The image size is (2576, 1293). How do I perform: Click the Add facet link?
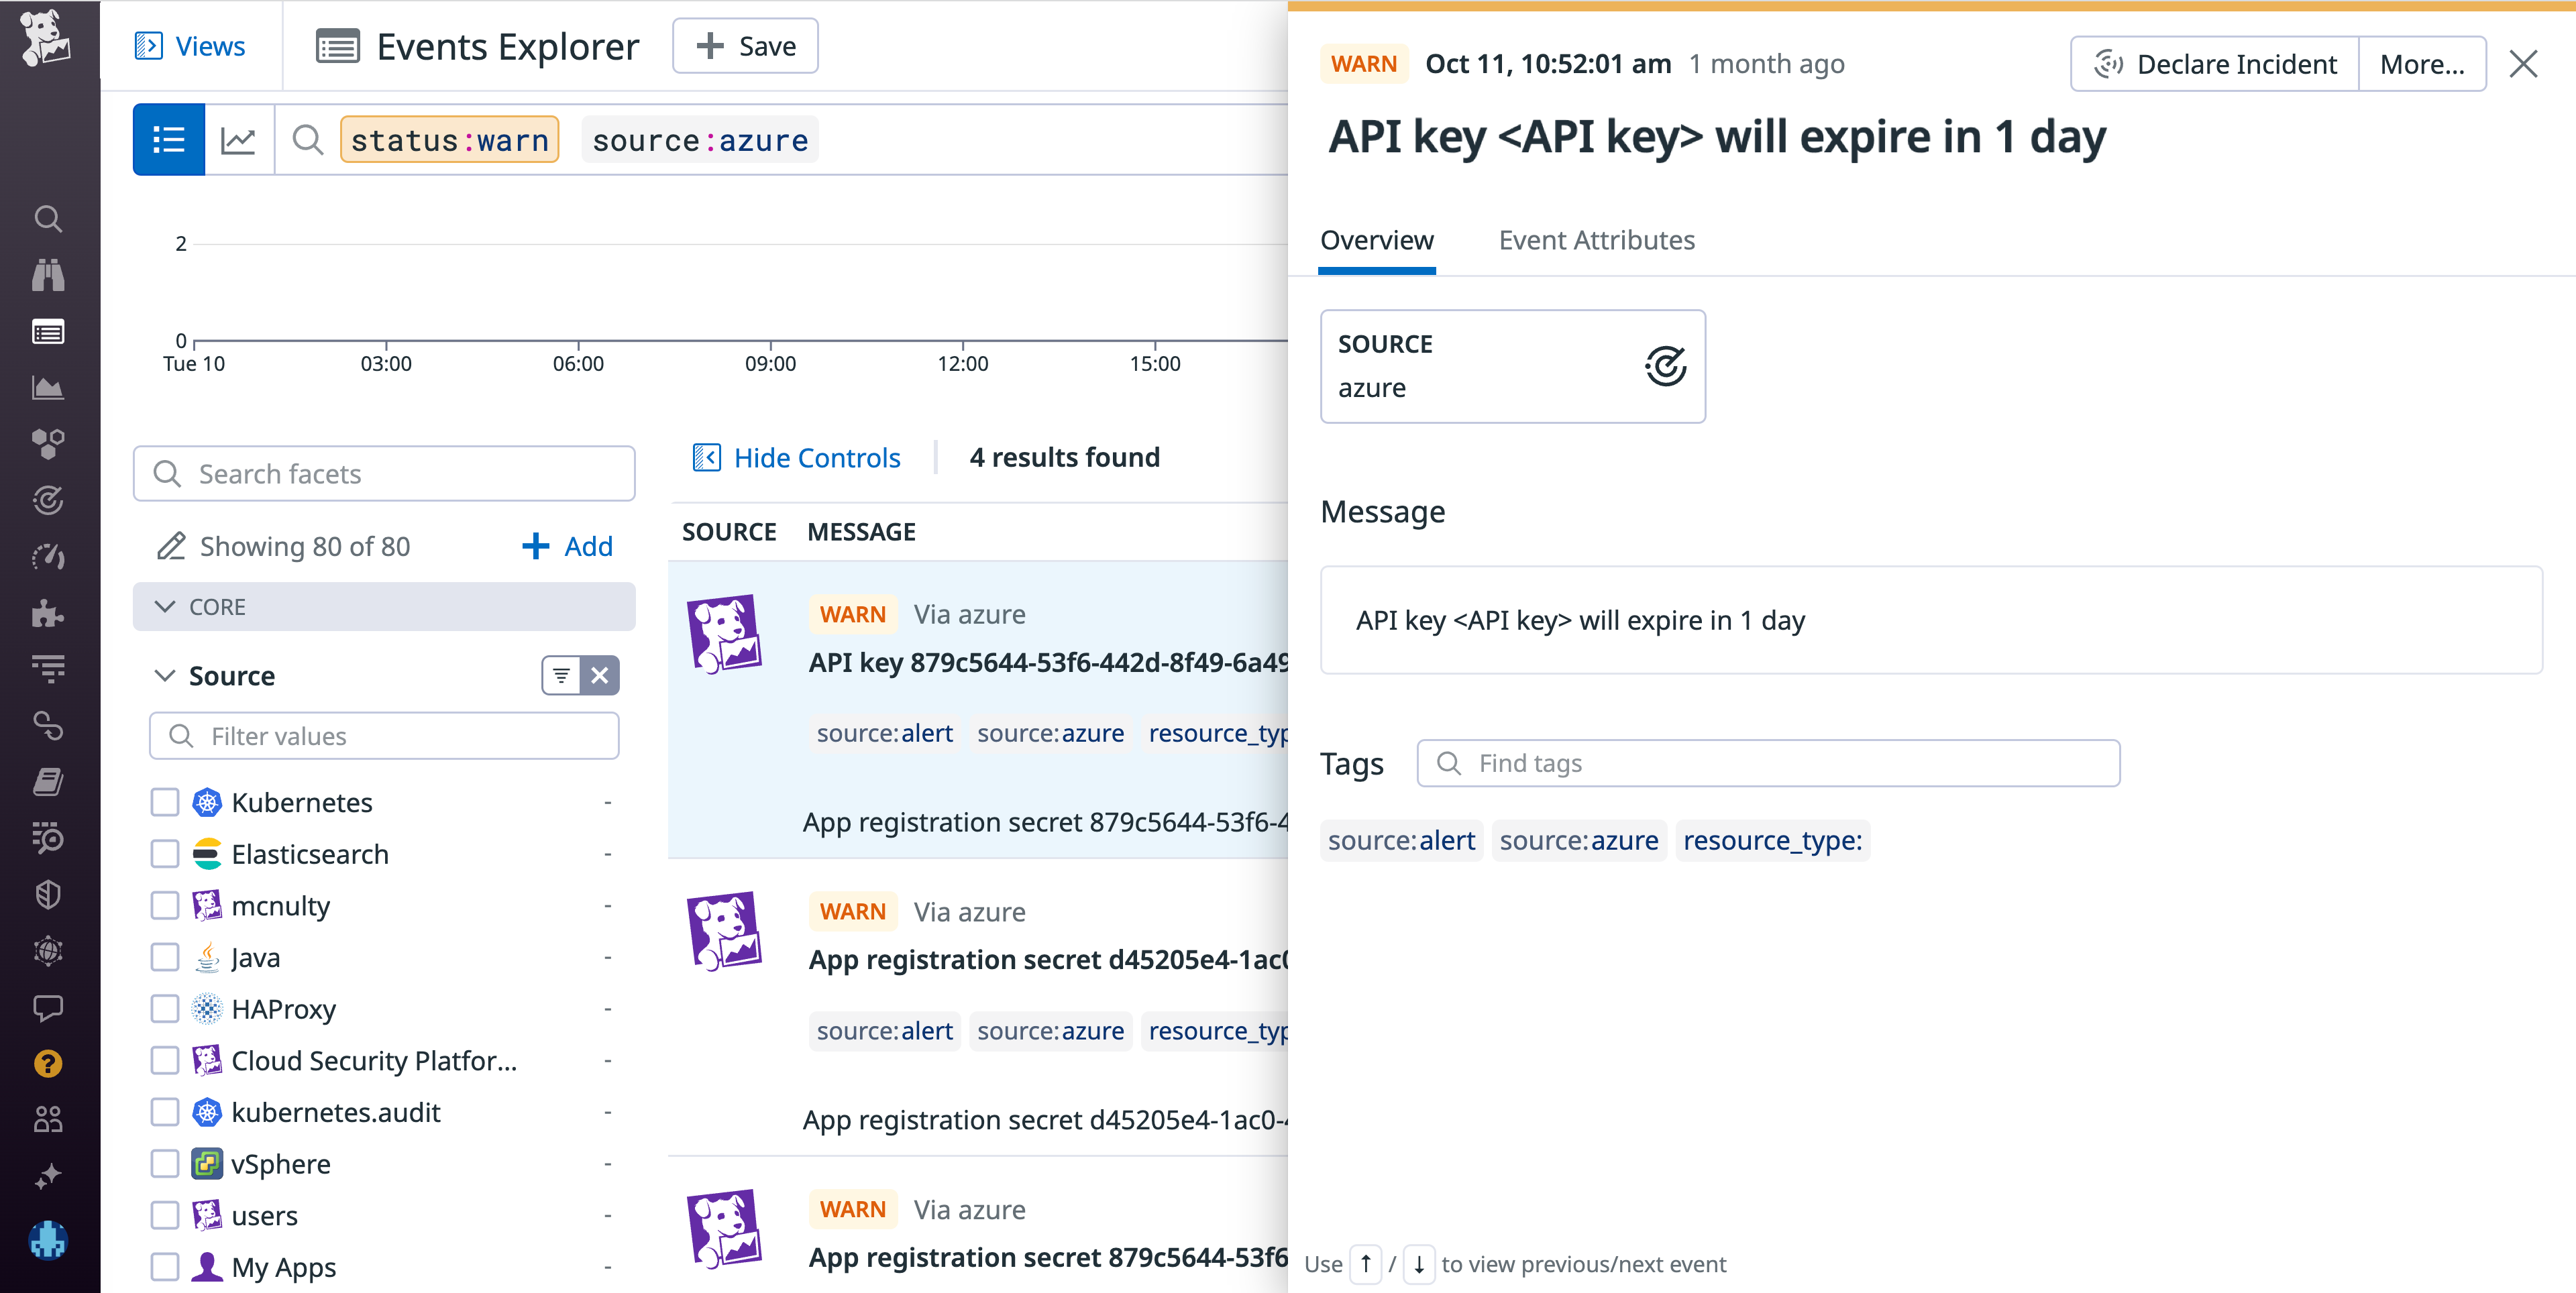566,546
